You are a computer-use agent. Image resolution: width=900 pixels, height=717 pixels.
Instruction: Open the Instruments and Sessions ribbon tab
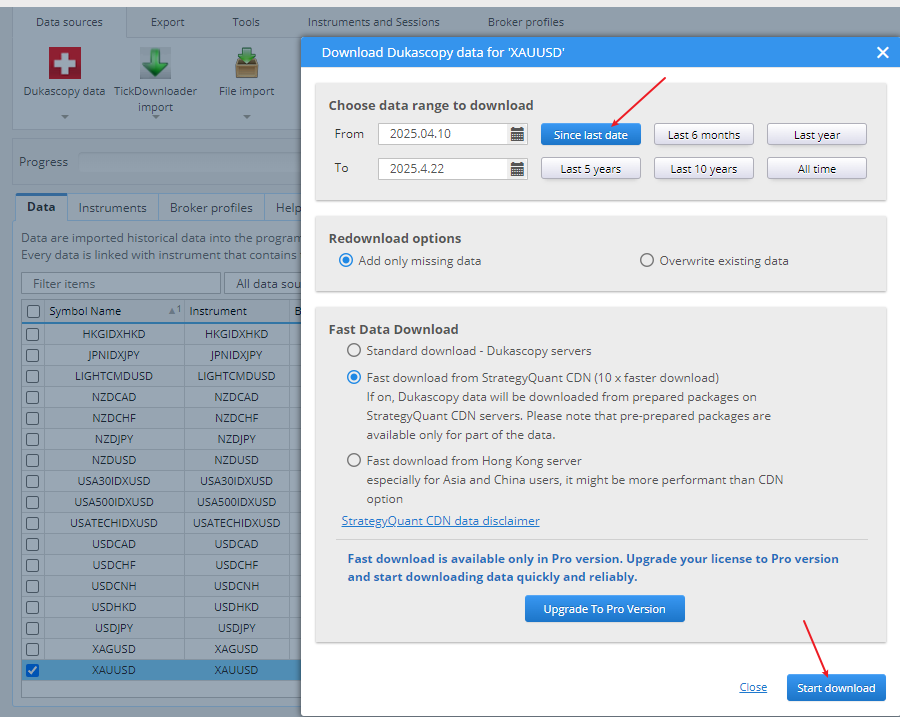(x=374, y=22)
